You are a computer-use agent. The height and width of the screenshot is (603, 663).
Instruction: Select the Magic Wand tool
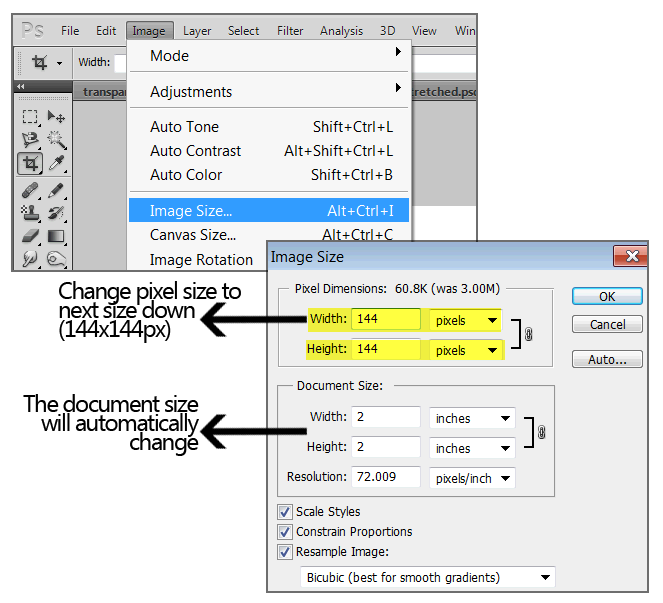click(57, 140)
